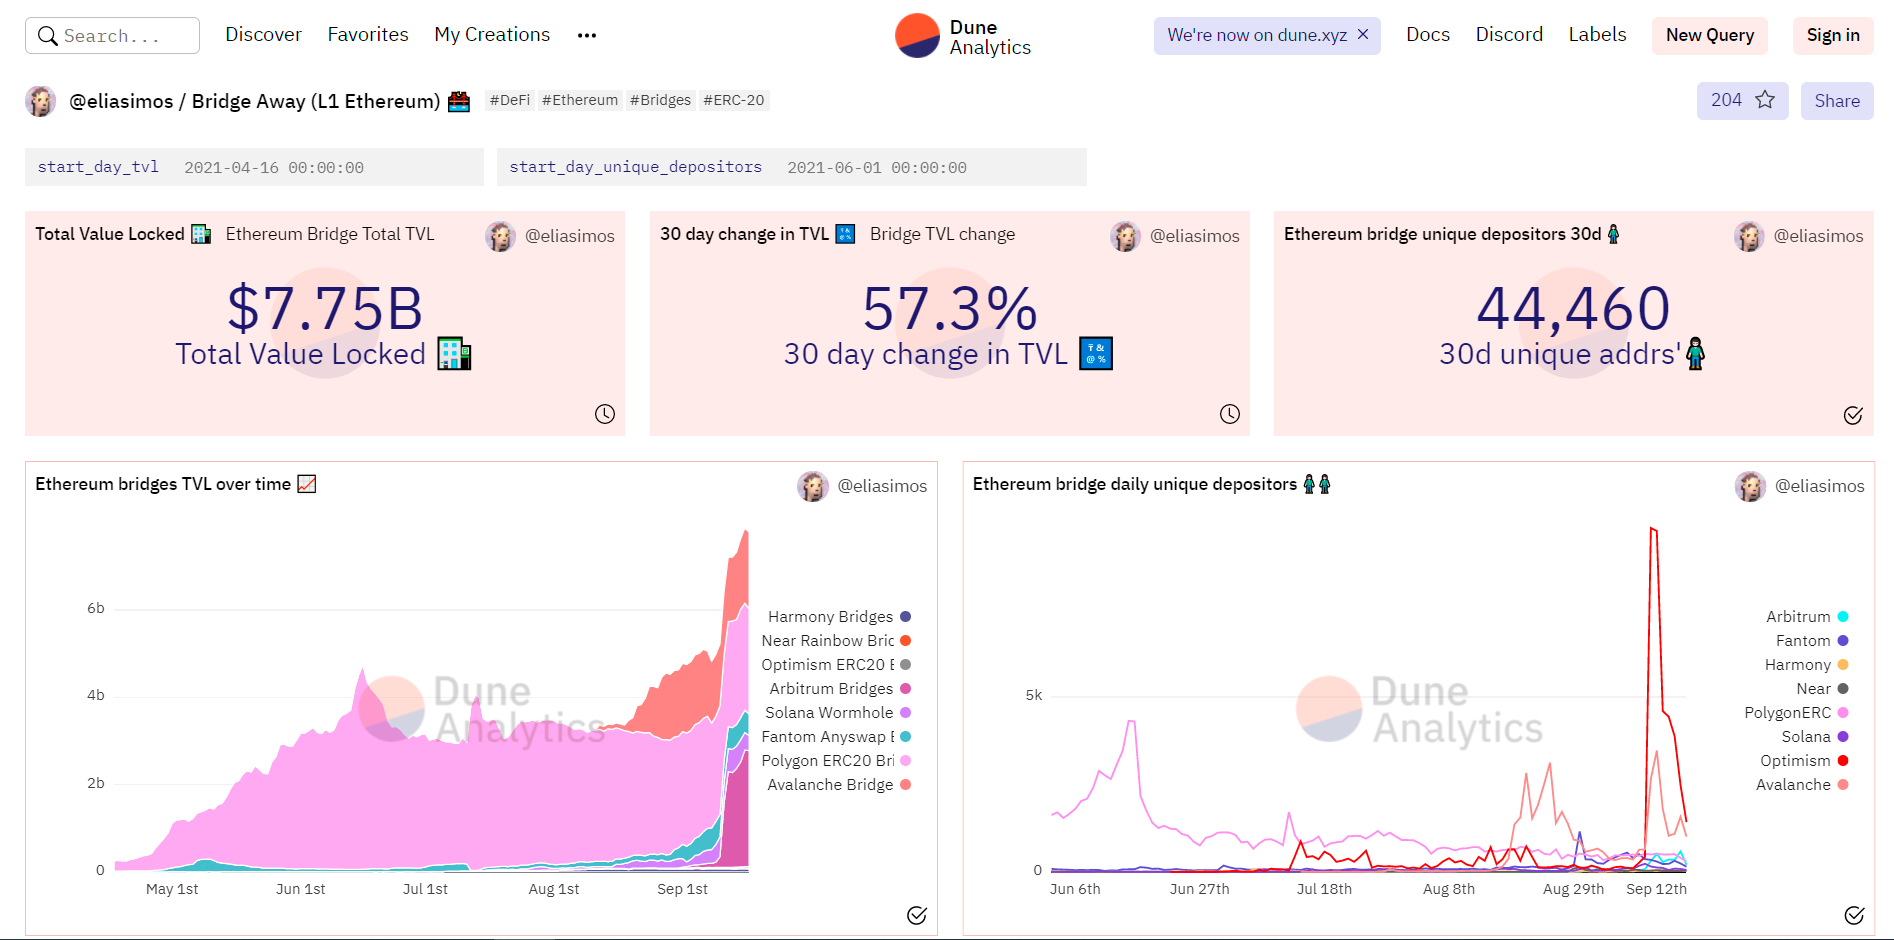Click the #DeFi tag
The height and width of the screenshot is (940, 1894).
[x=510, y=100]
